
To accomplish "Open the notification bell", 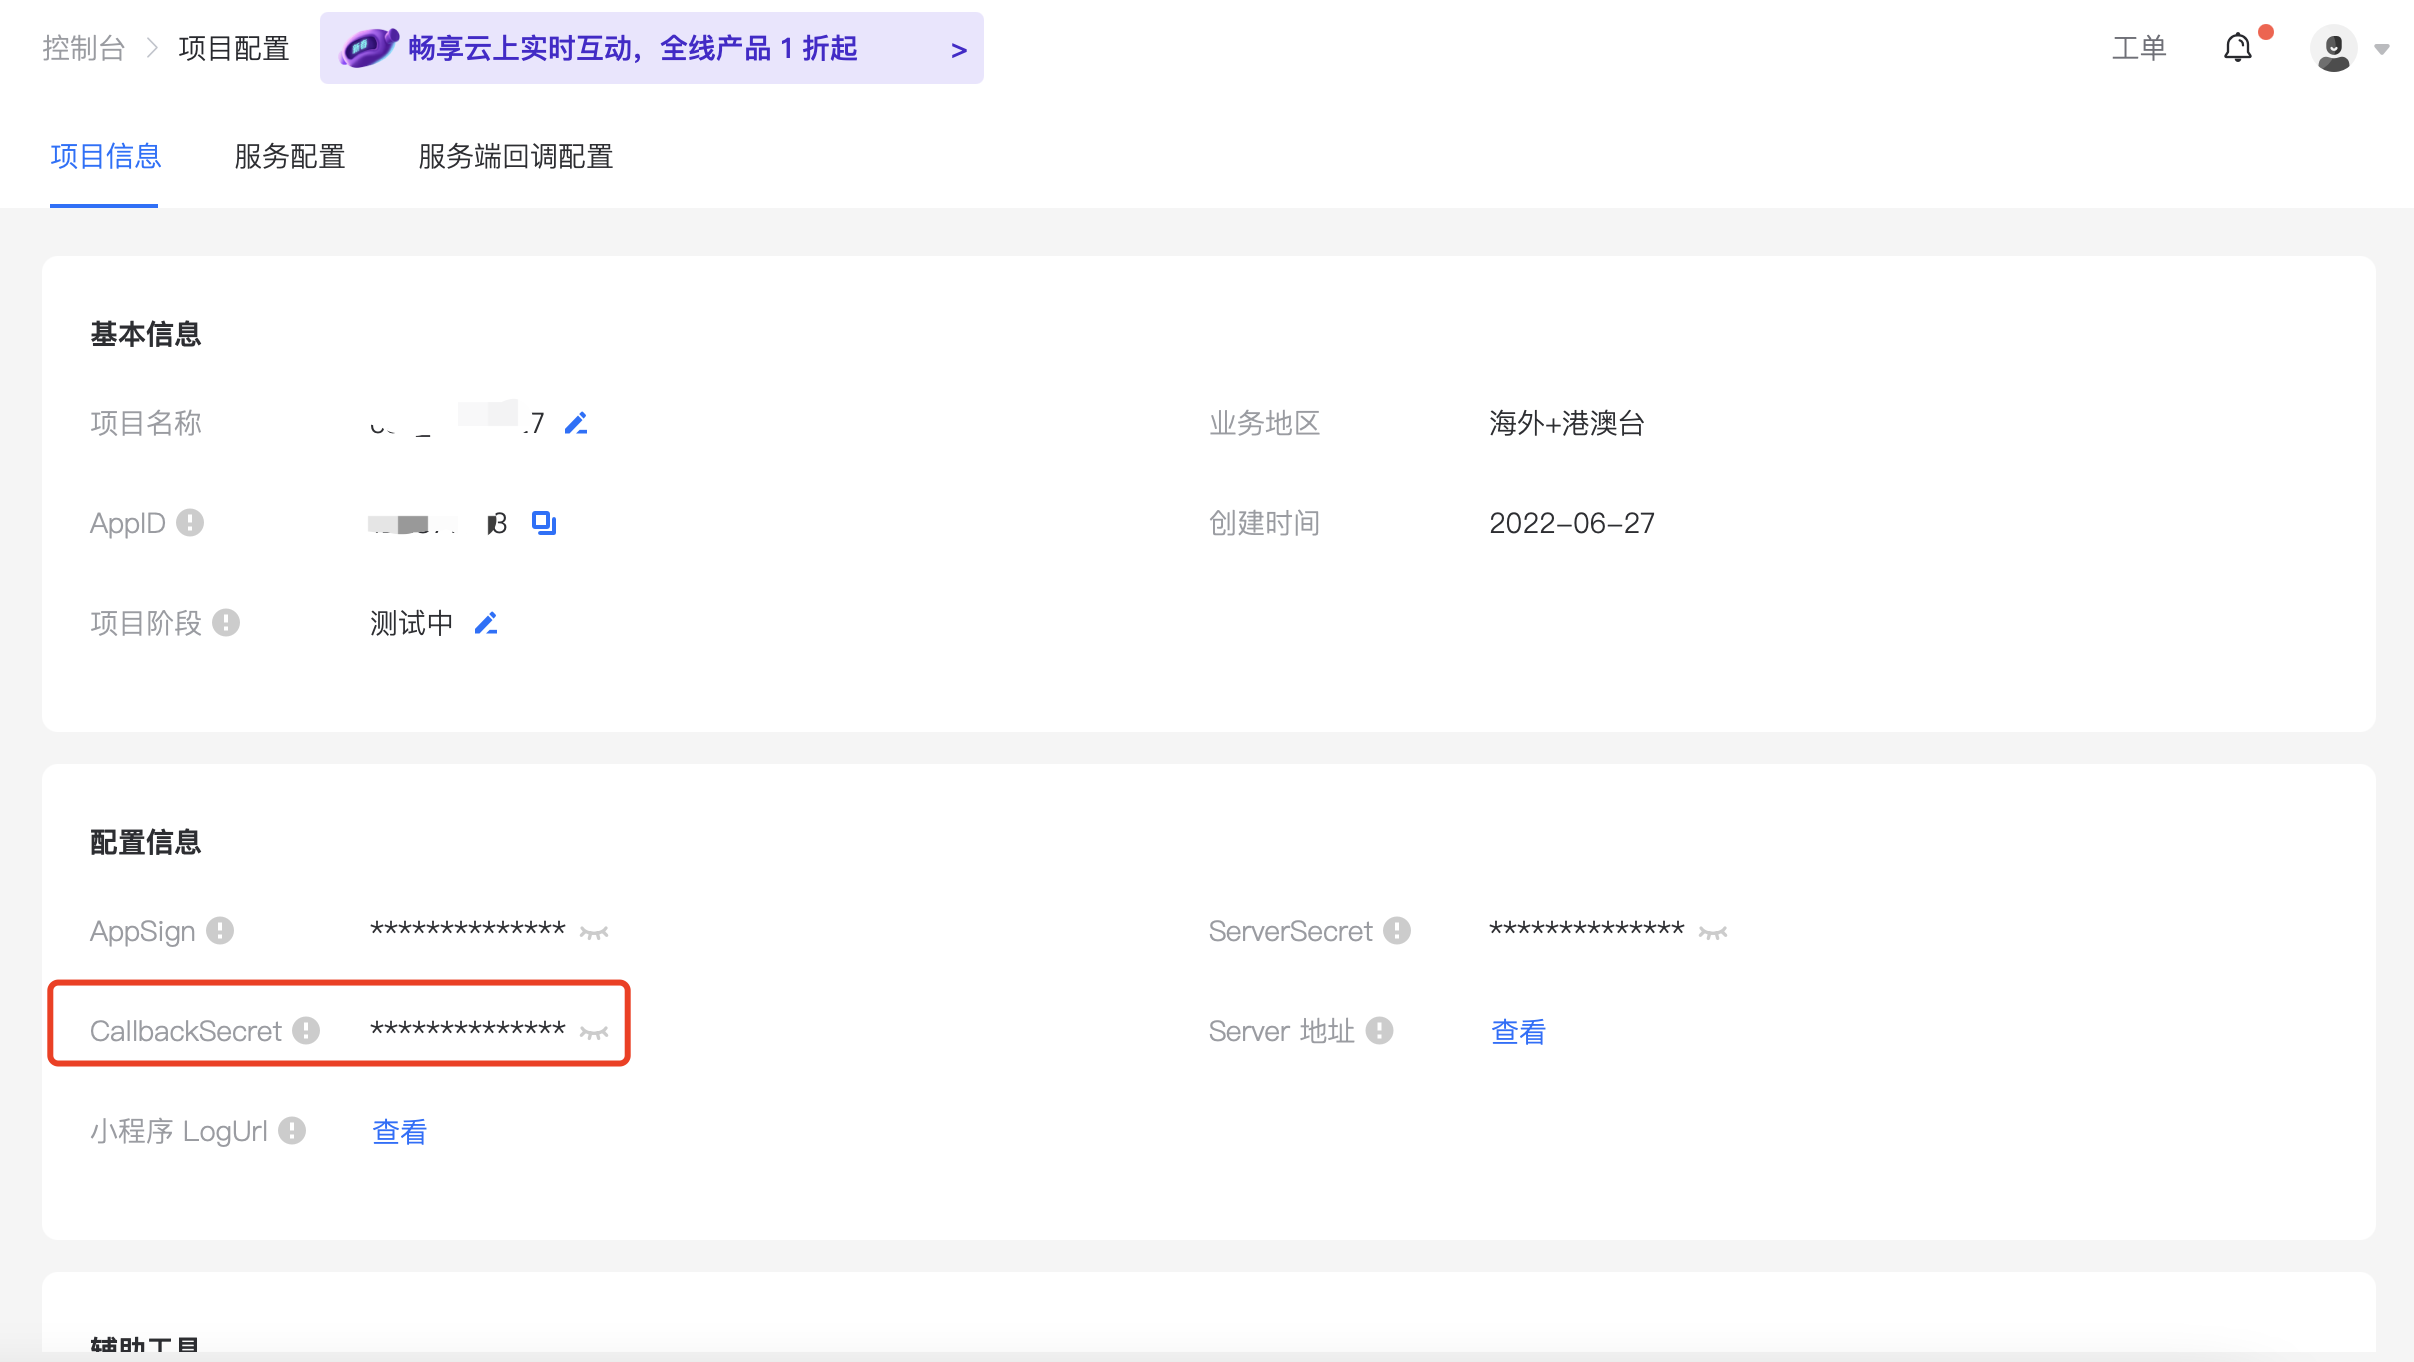I will [x=2237, y=48].
